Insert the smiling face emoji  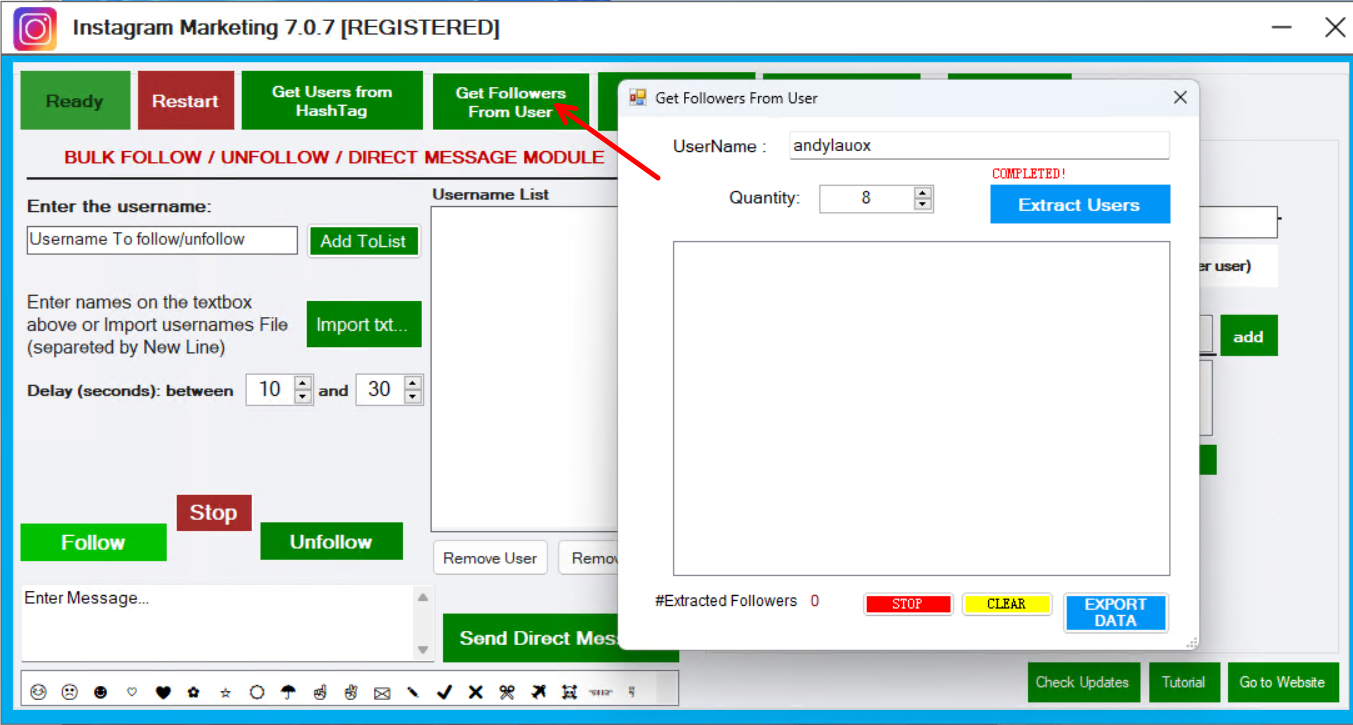[x=39, y=691]
